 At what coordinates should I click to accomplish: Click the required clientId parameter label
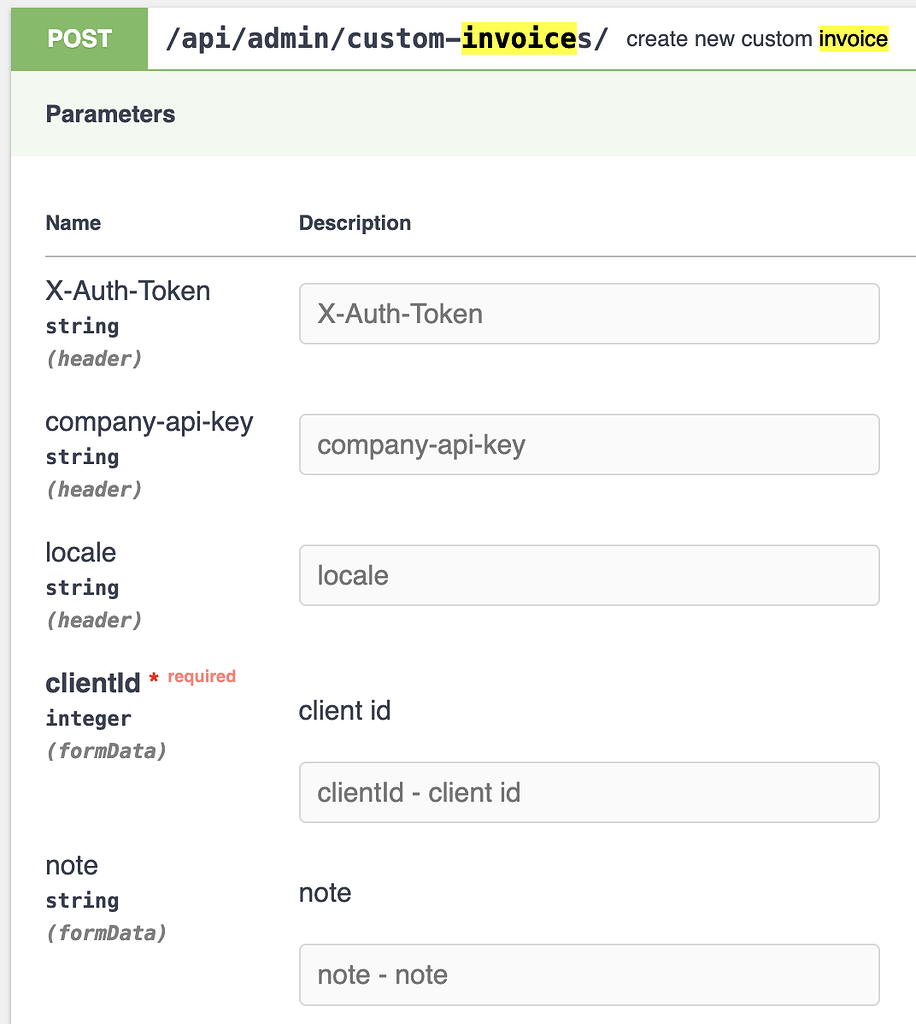click(93, 683)
